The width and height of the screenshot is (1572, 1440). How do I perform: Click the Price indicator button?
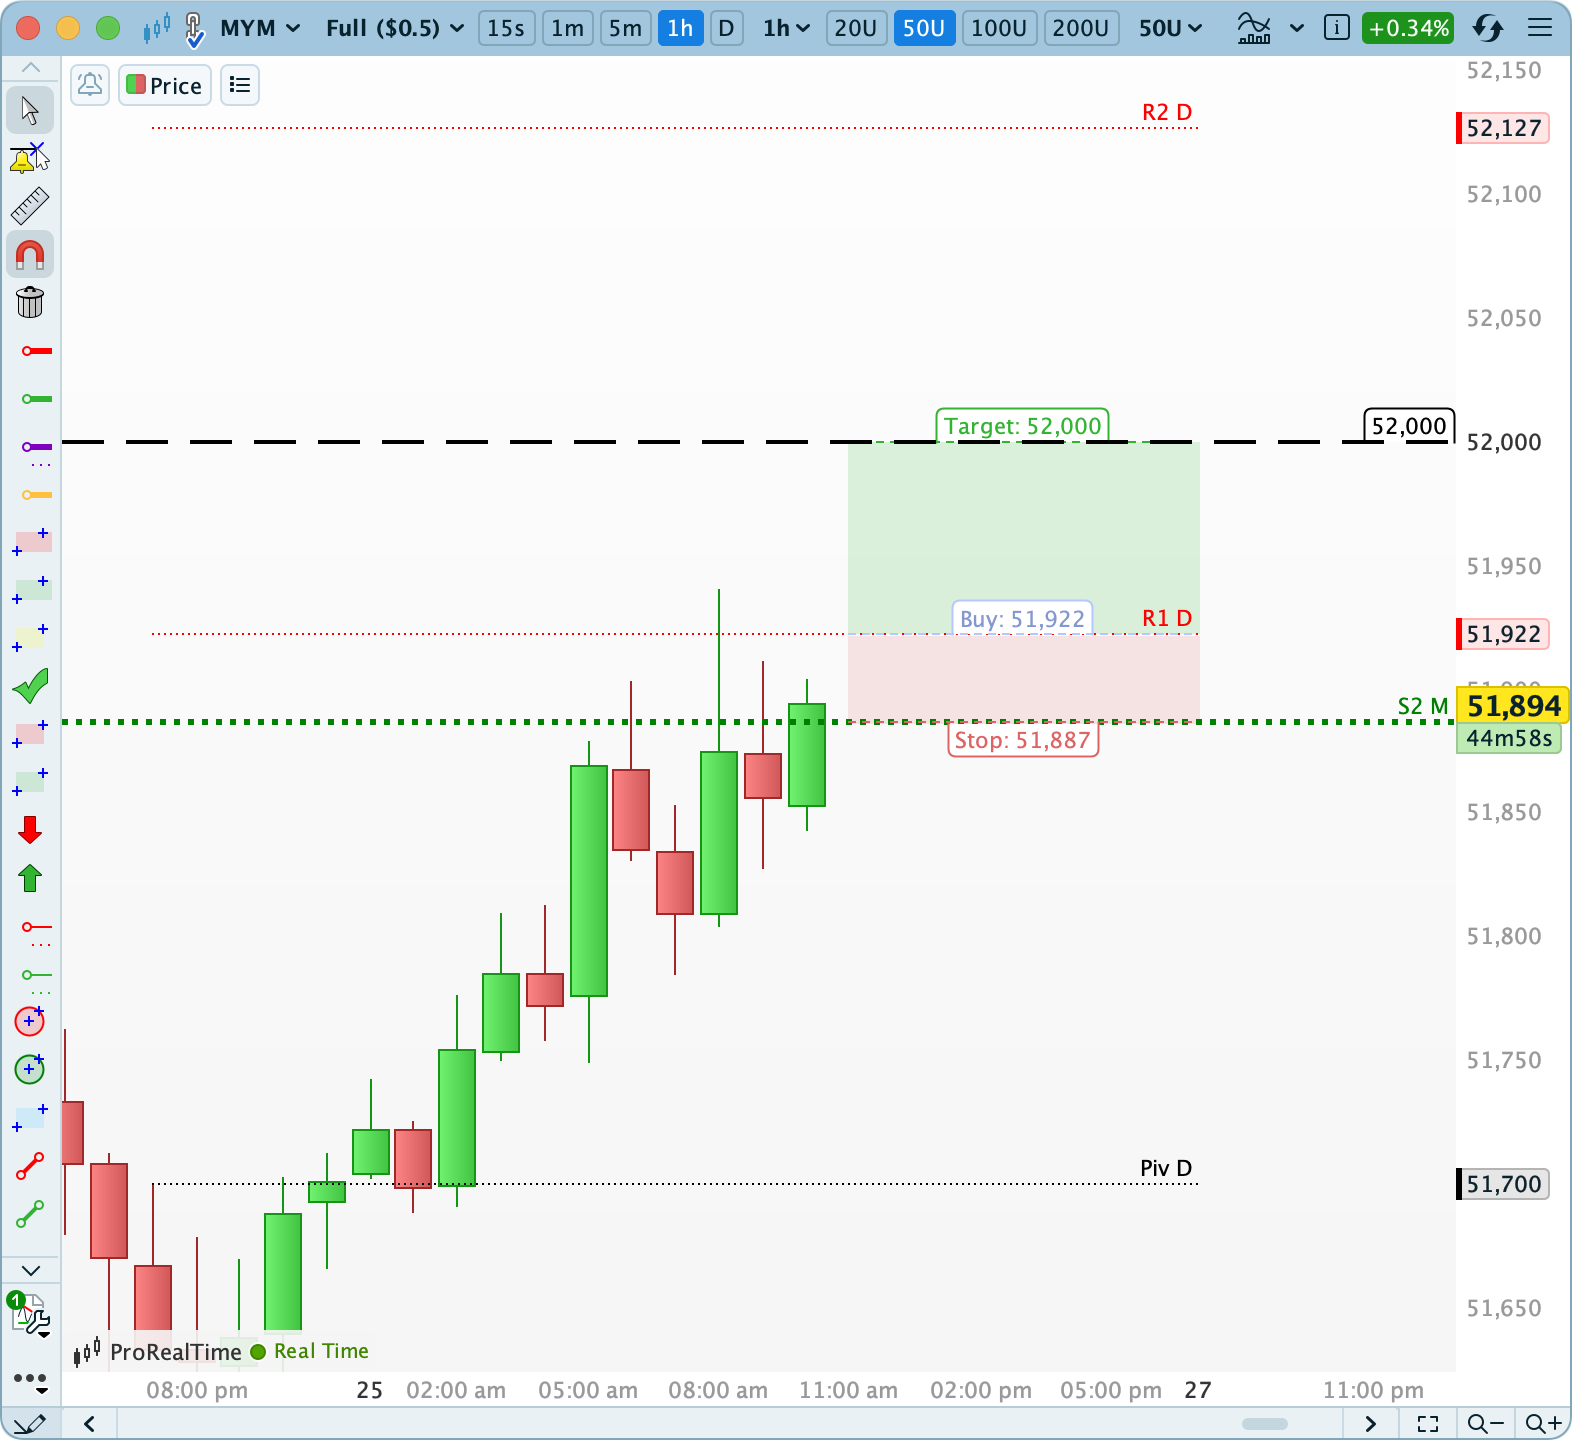point(165,85)
